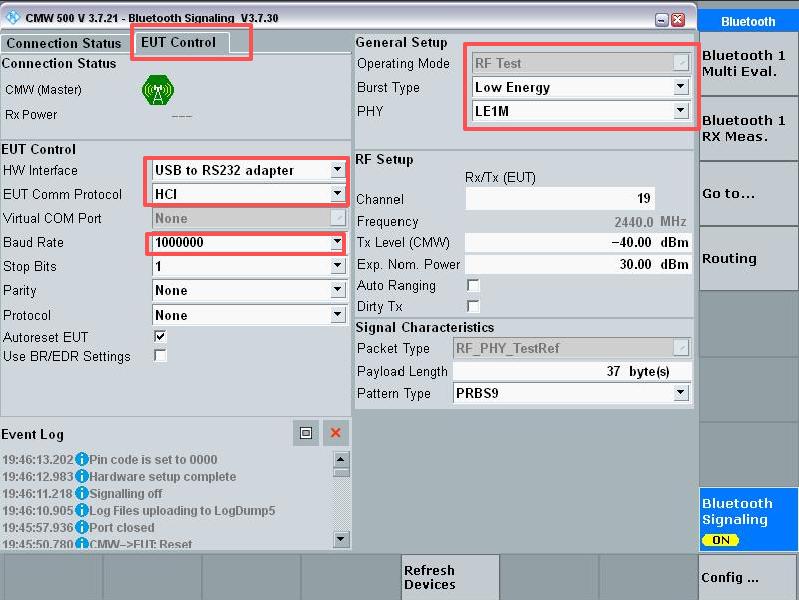Click the Config ... softkey

click(x=748, y=577)
